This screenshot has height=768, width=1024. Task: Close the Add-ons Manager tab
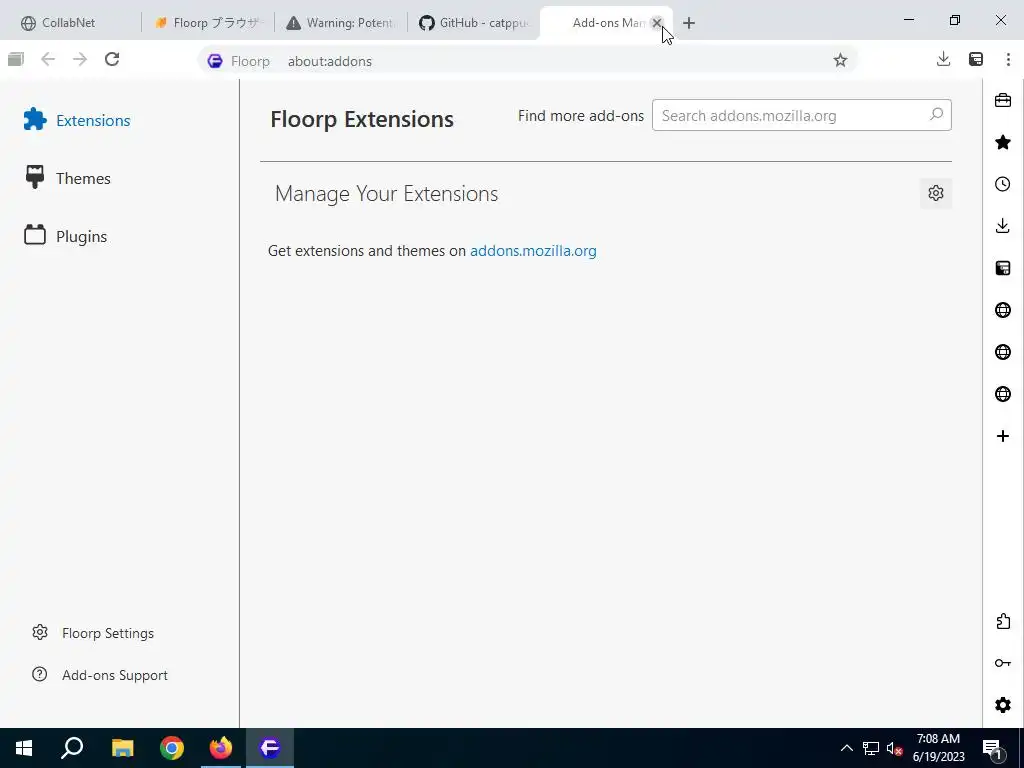click(657, 23)
